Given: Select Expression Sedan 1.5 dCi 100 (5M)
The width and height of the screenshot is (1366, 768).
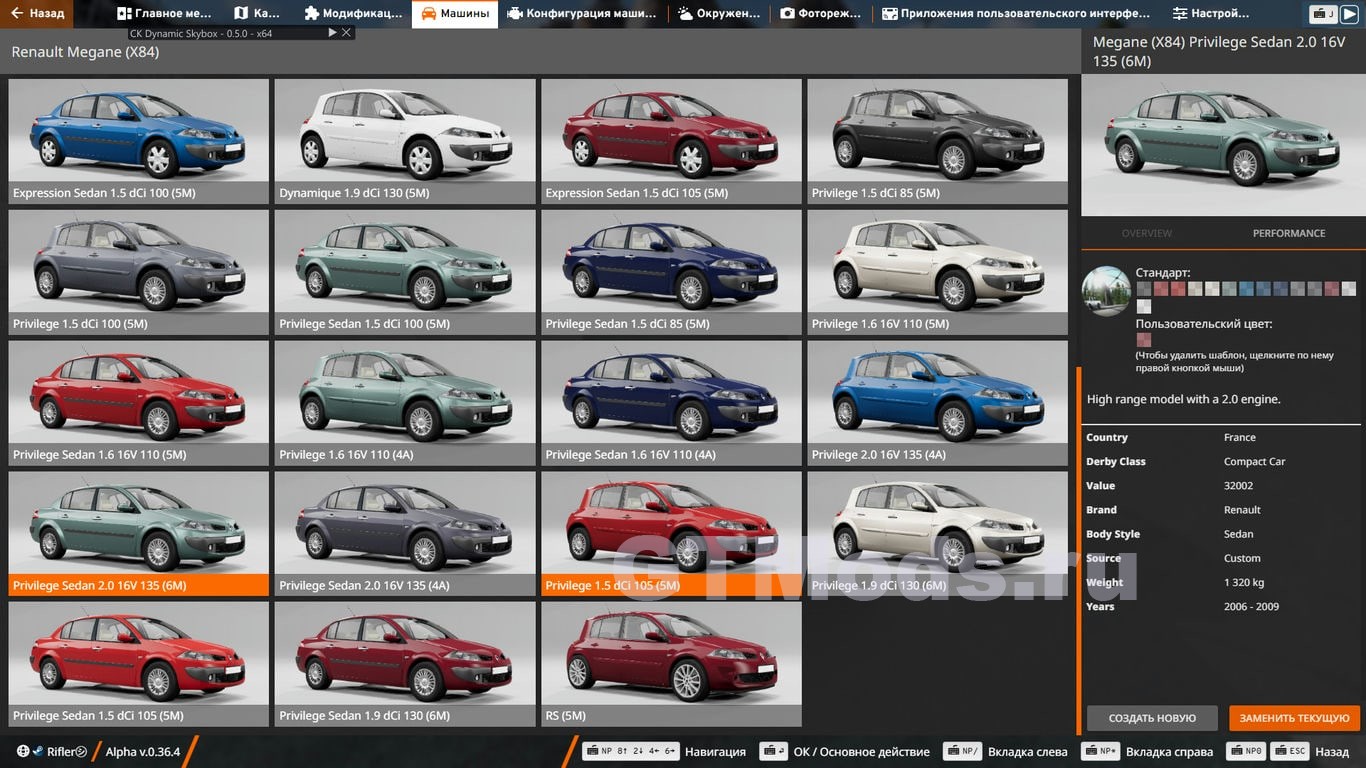Looking at the screenshot, I should point(139,142).
